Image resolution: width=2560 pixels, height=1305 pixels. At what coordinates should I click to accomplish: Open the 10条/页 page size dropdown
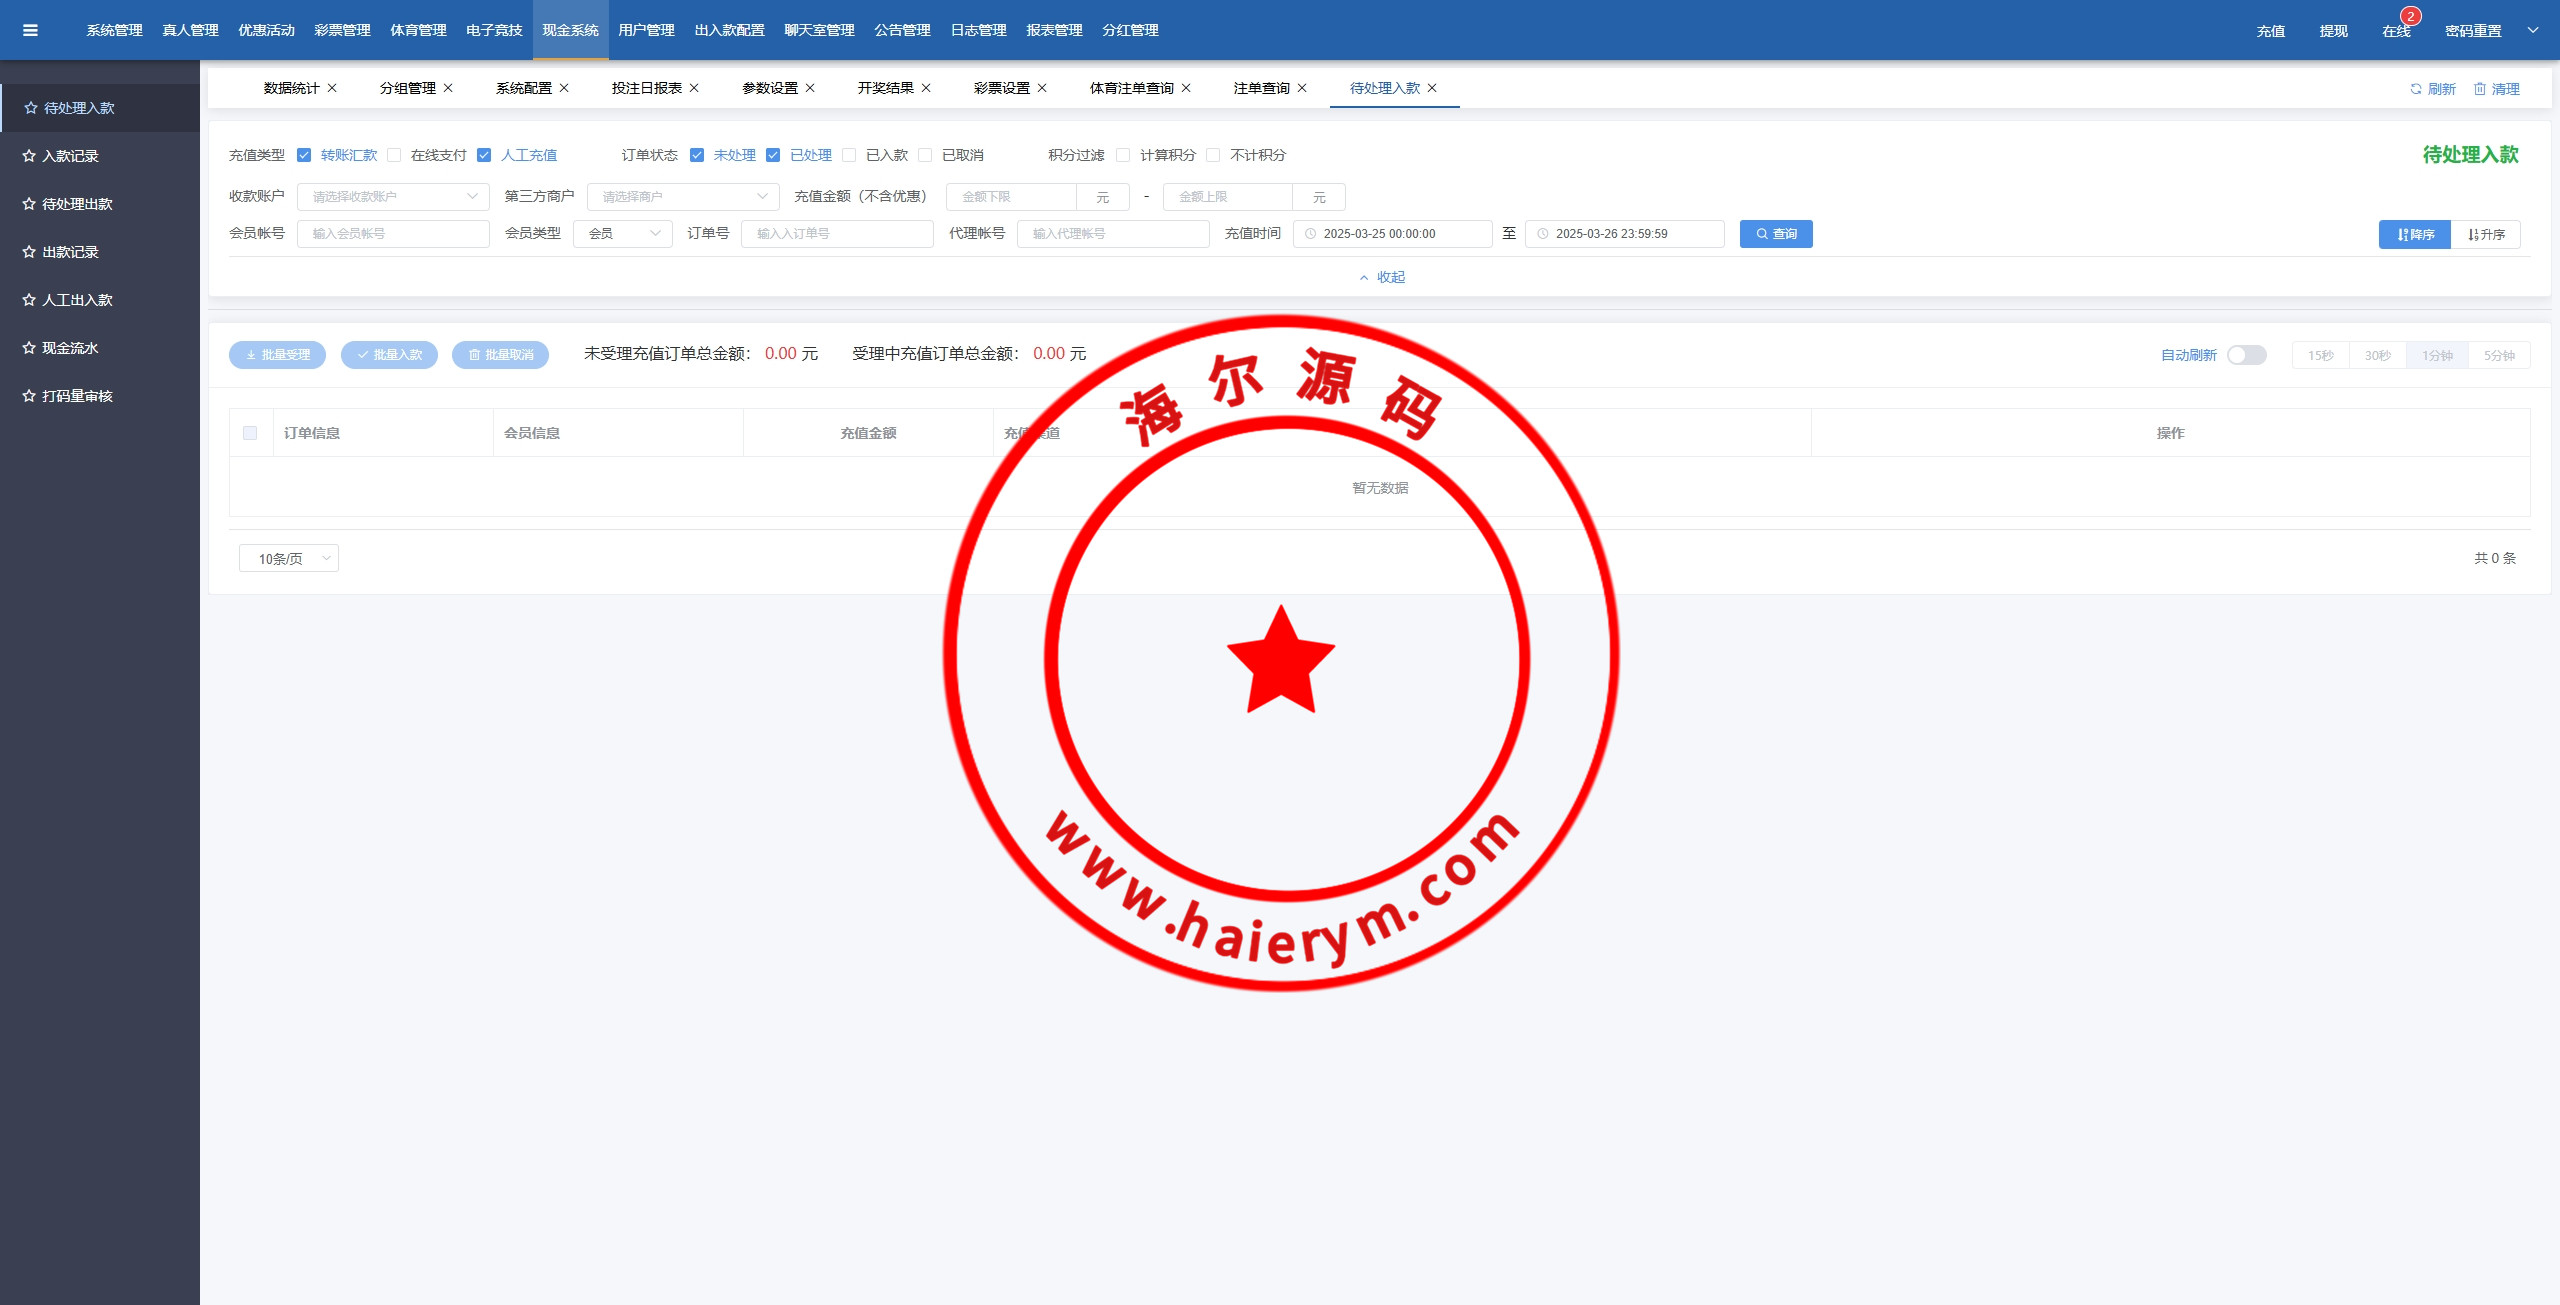[288, 558]
